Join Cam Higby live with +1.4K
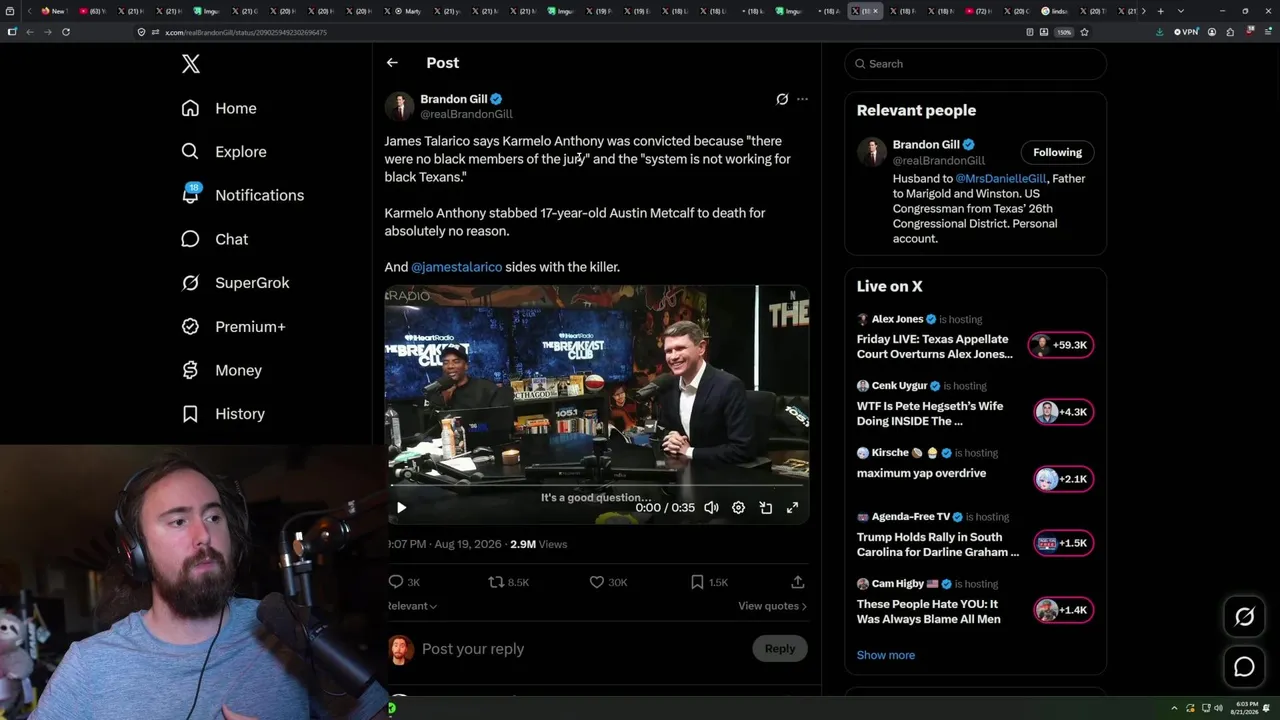Image resolution: width=1280 pixels, height=720 pixels. [x=1061, y=610]
